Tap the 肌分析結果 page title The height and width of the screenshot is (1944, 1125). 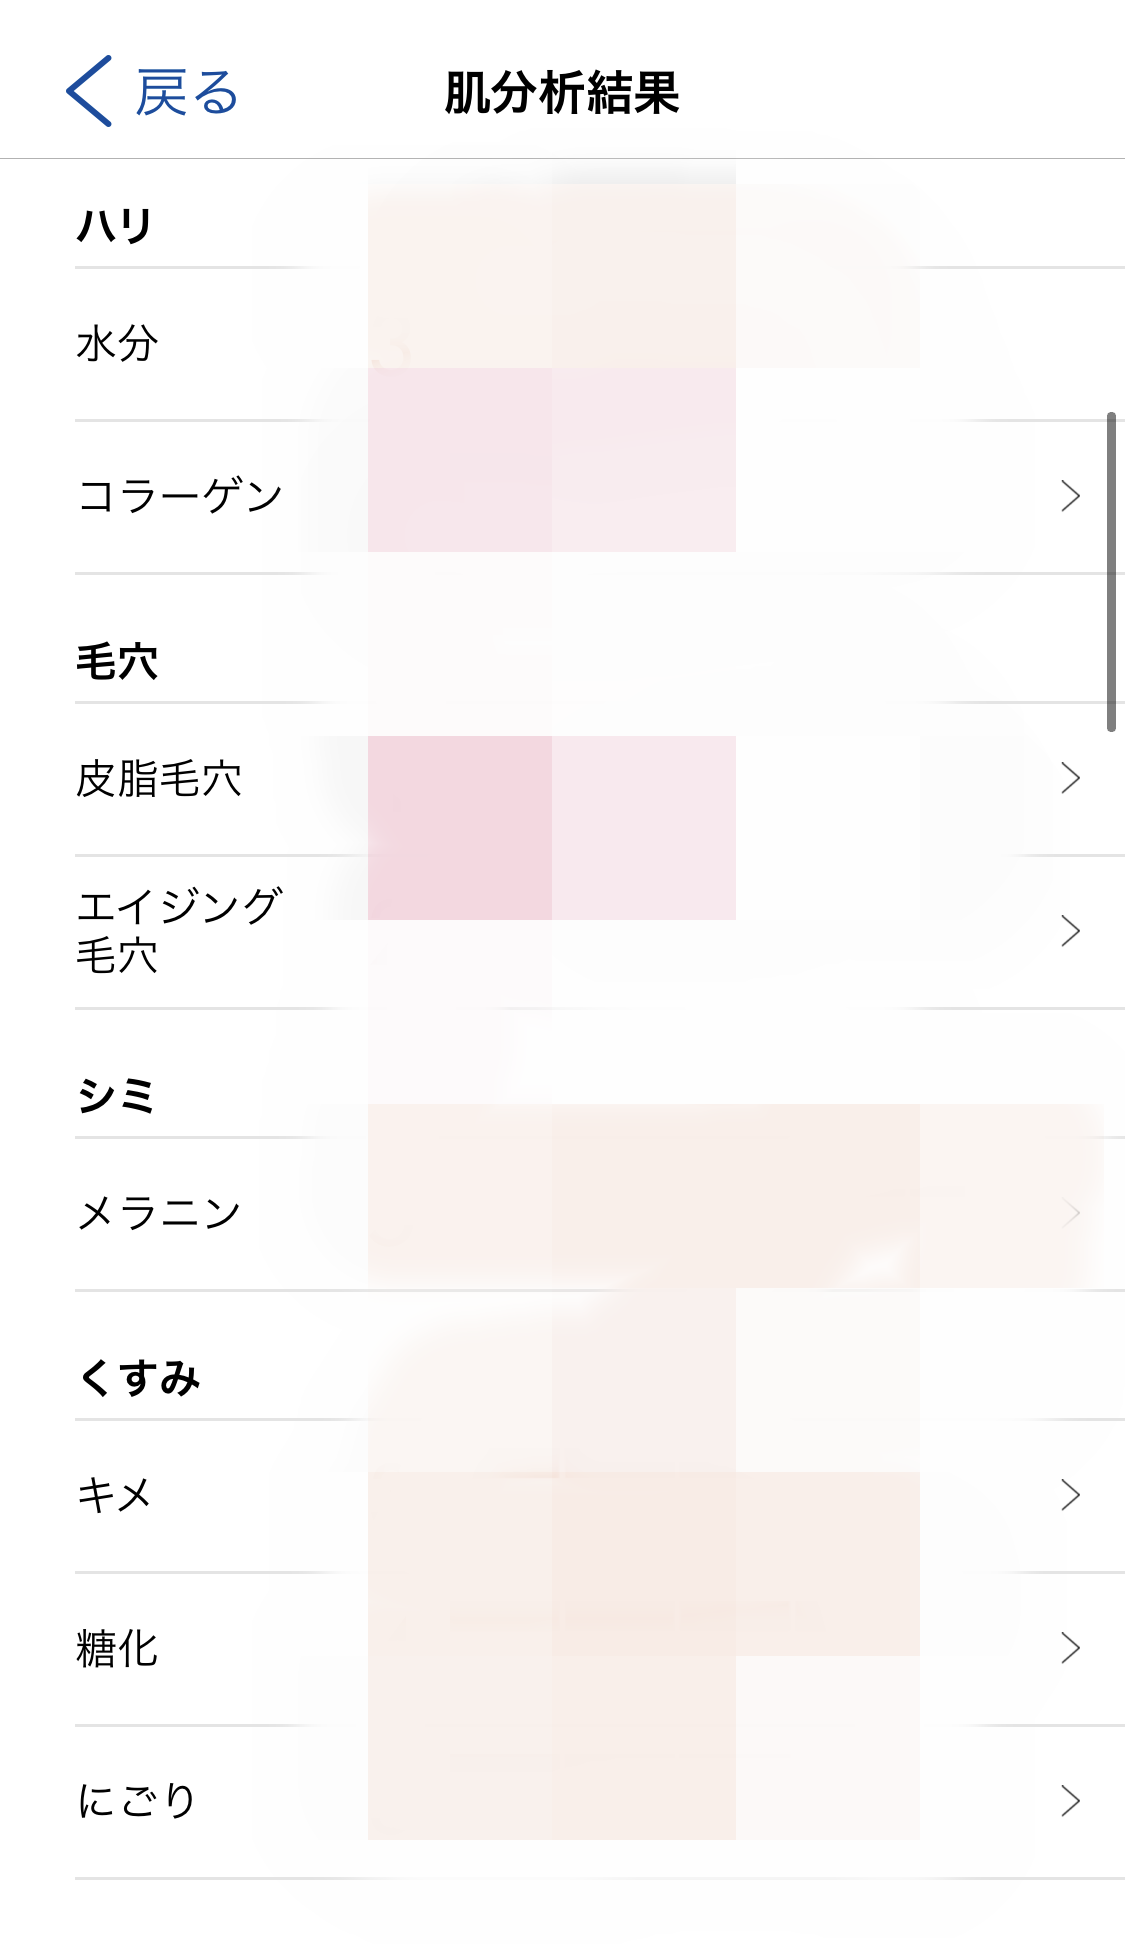pos(562,94)
